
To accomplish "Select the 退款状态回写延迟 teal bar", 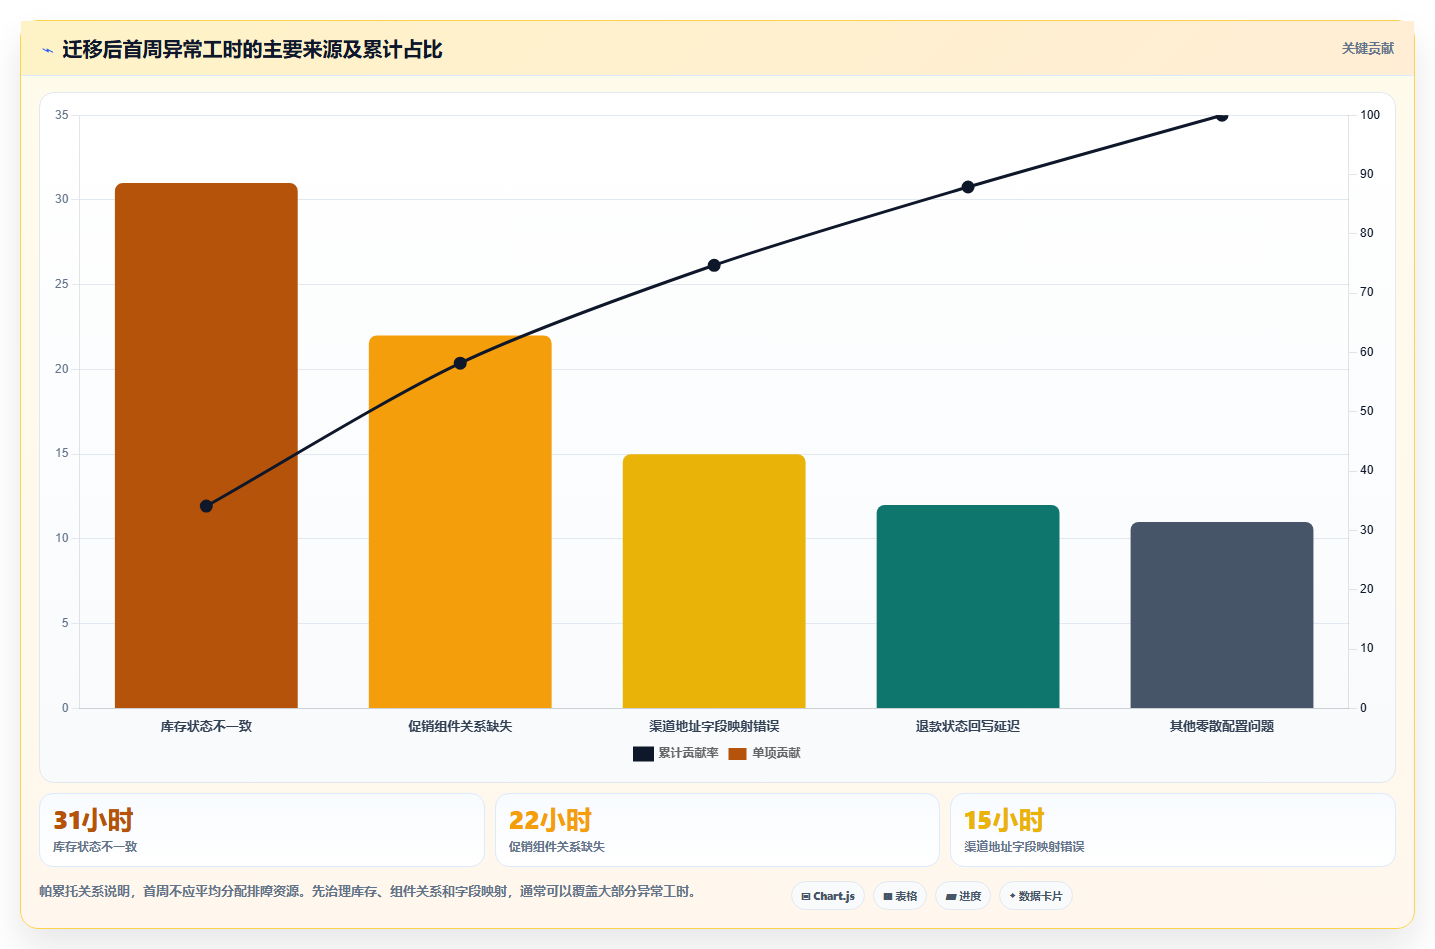I will [968, 607].
